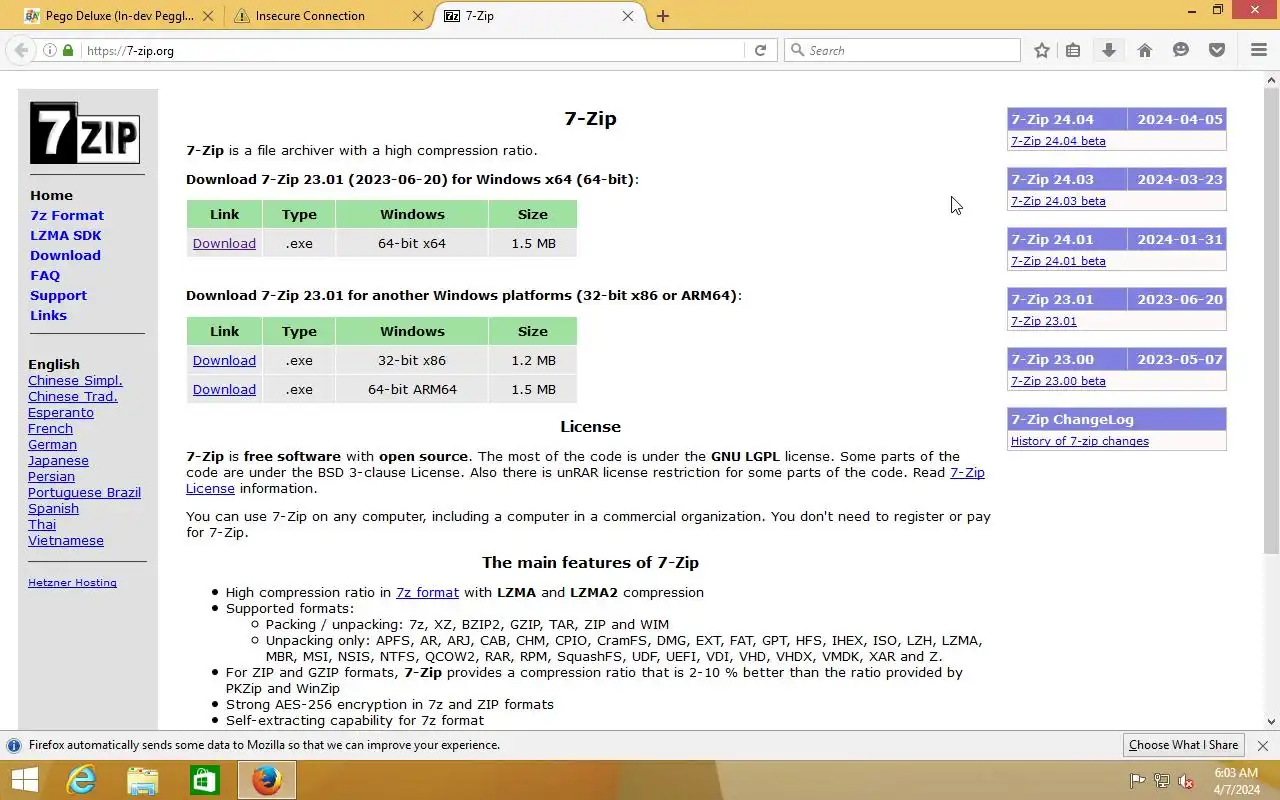Download the 32-bit x86 installer
Image resolution: width=1280 pixels, height=800 pixels.
coord(224,360)
